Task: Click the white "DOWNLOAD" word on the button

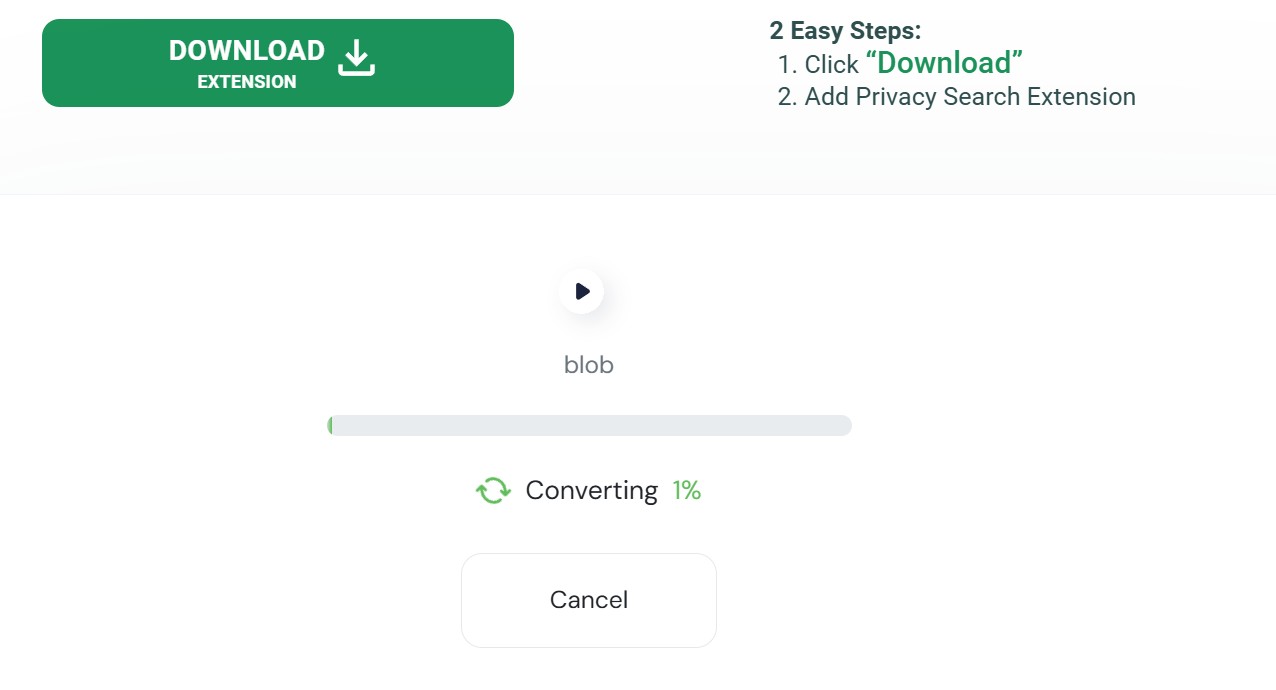Action: pos(247,51)
